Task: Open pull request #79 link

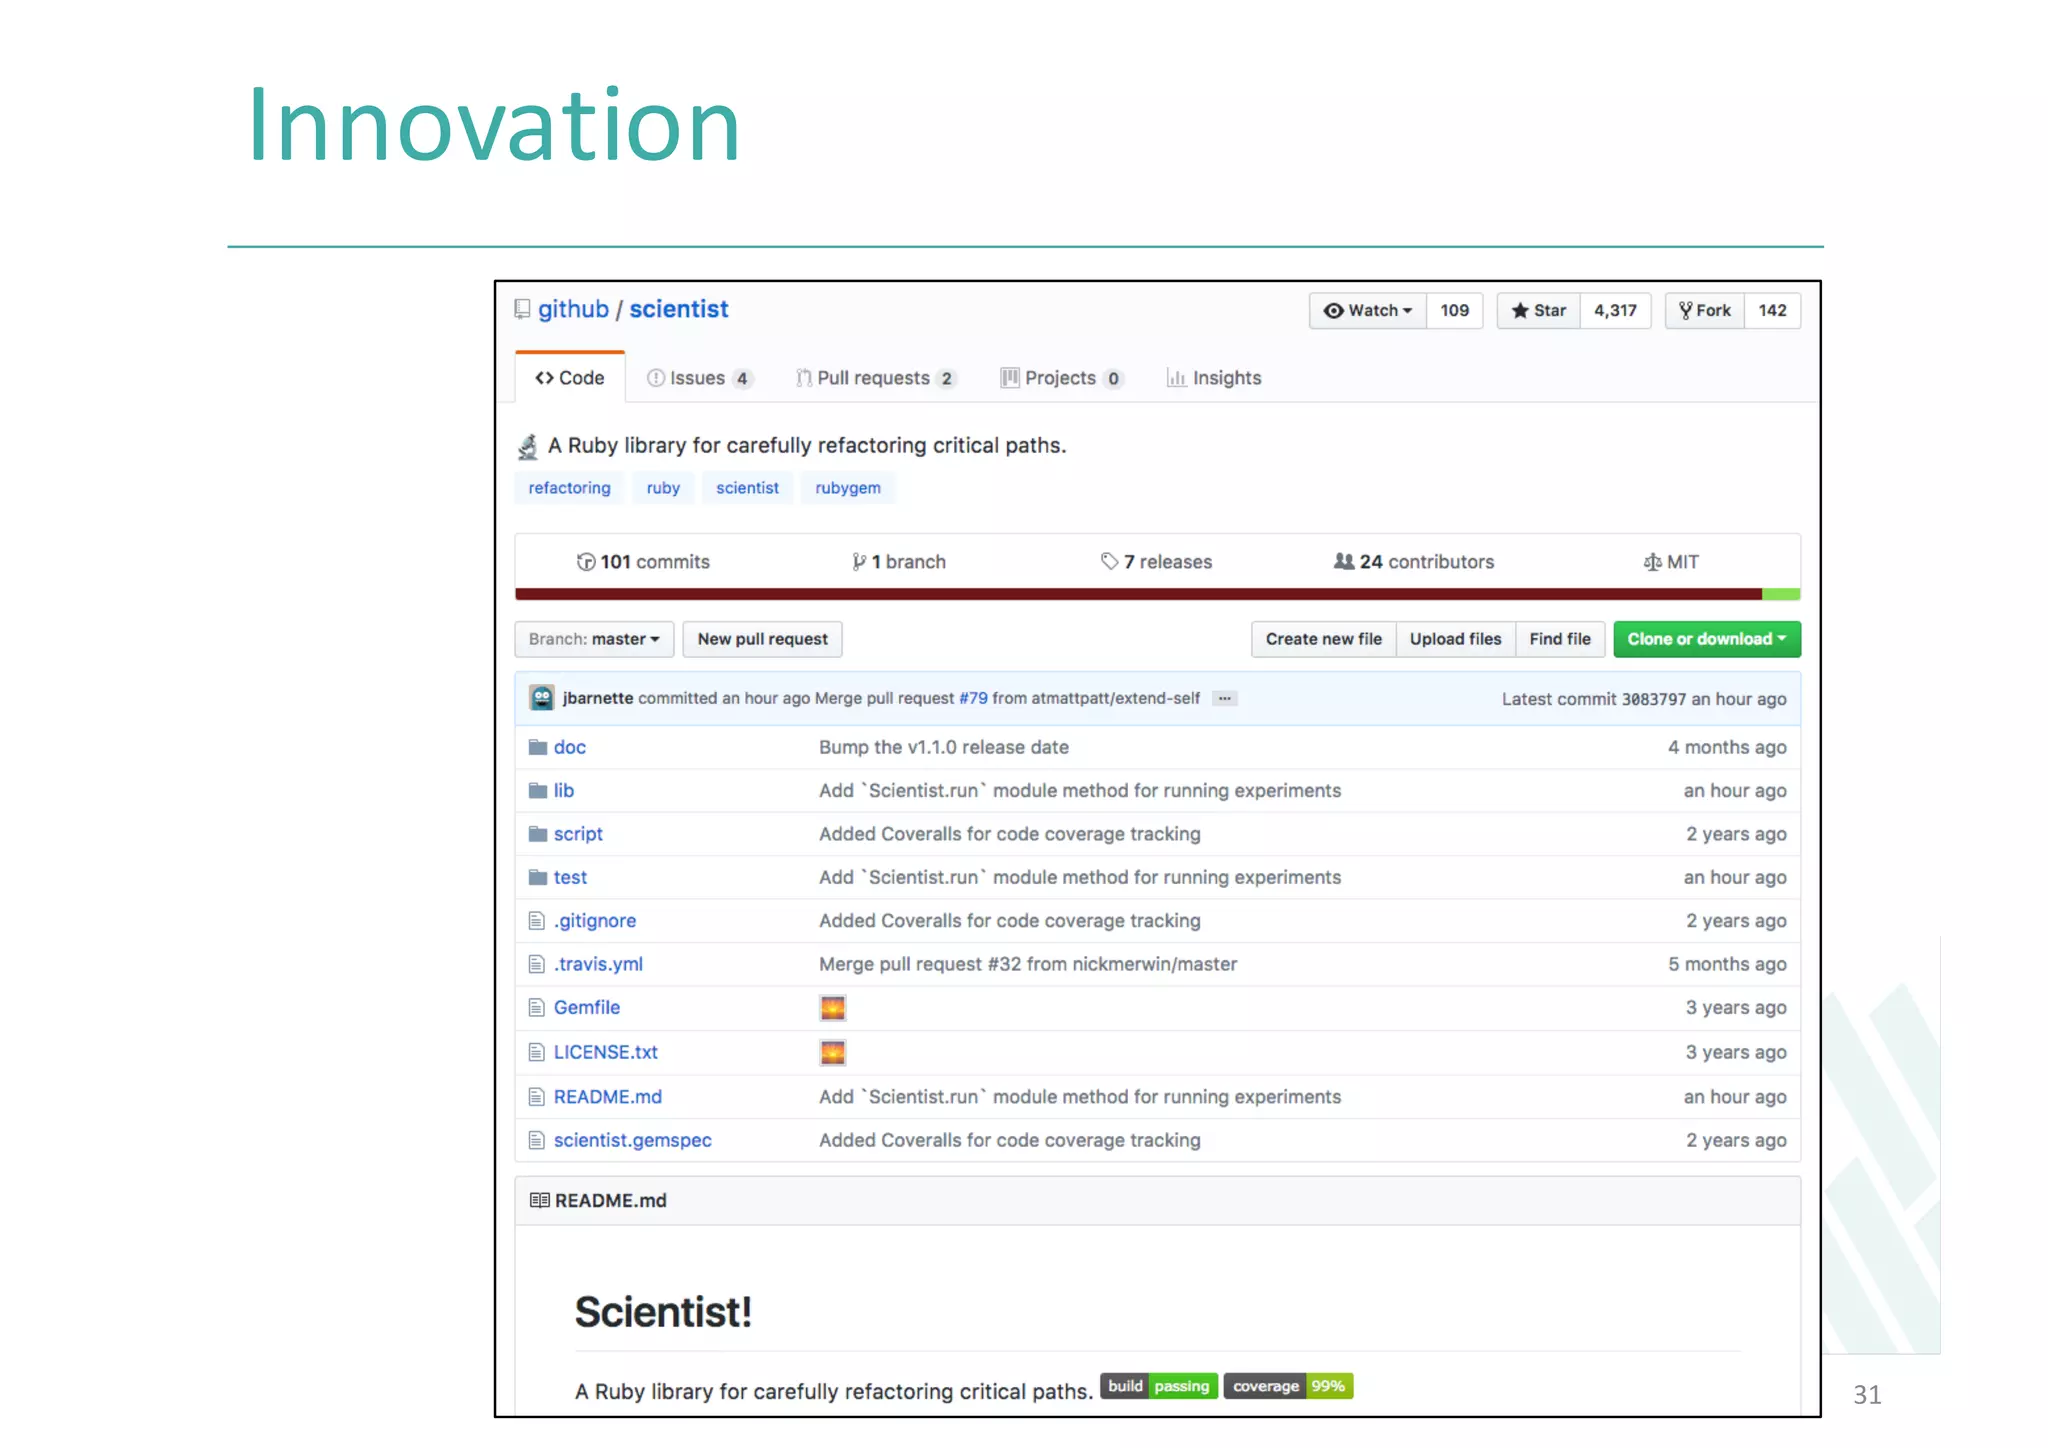Action: (x=973, y=698)
